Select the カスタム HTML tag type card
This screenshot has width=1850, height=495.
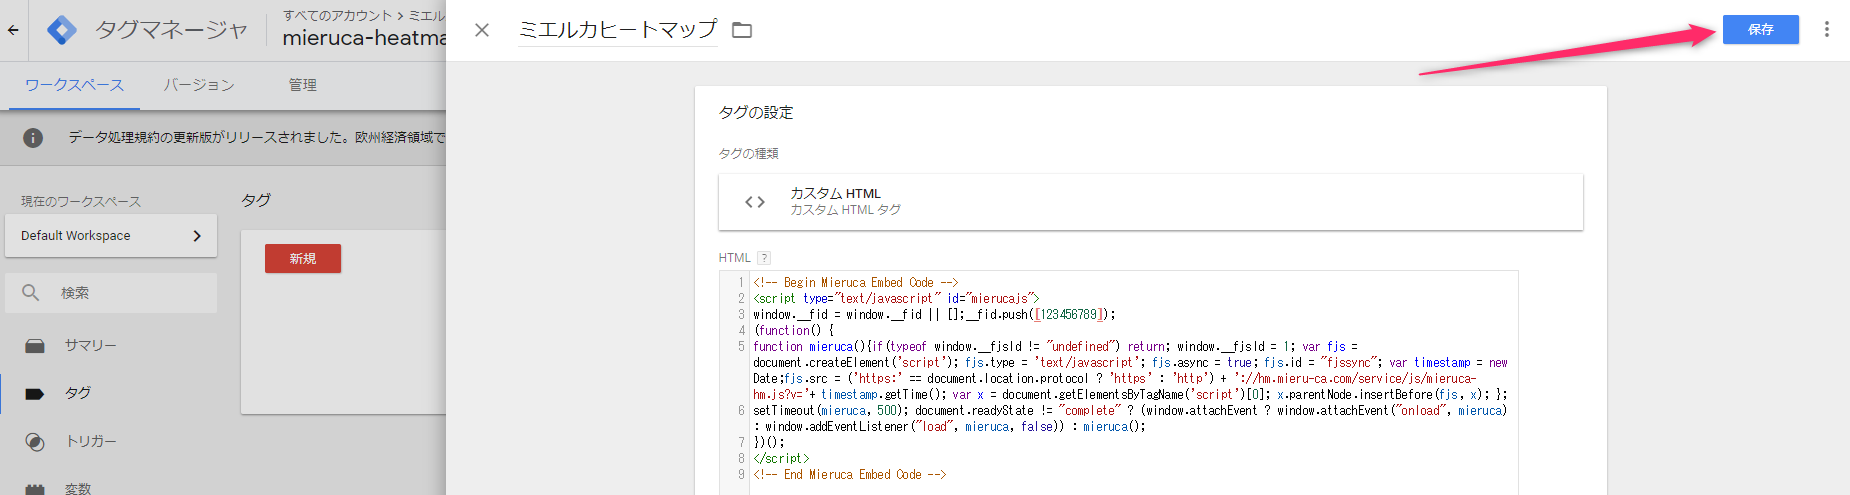click(1150, 202)
